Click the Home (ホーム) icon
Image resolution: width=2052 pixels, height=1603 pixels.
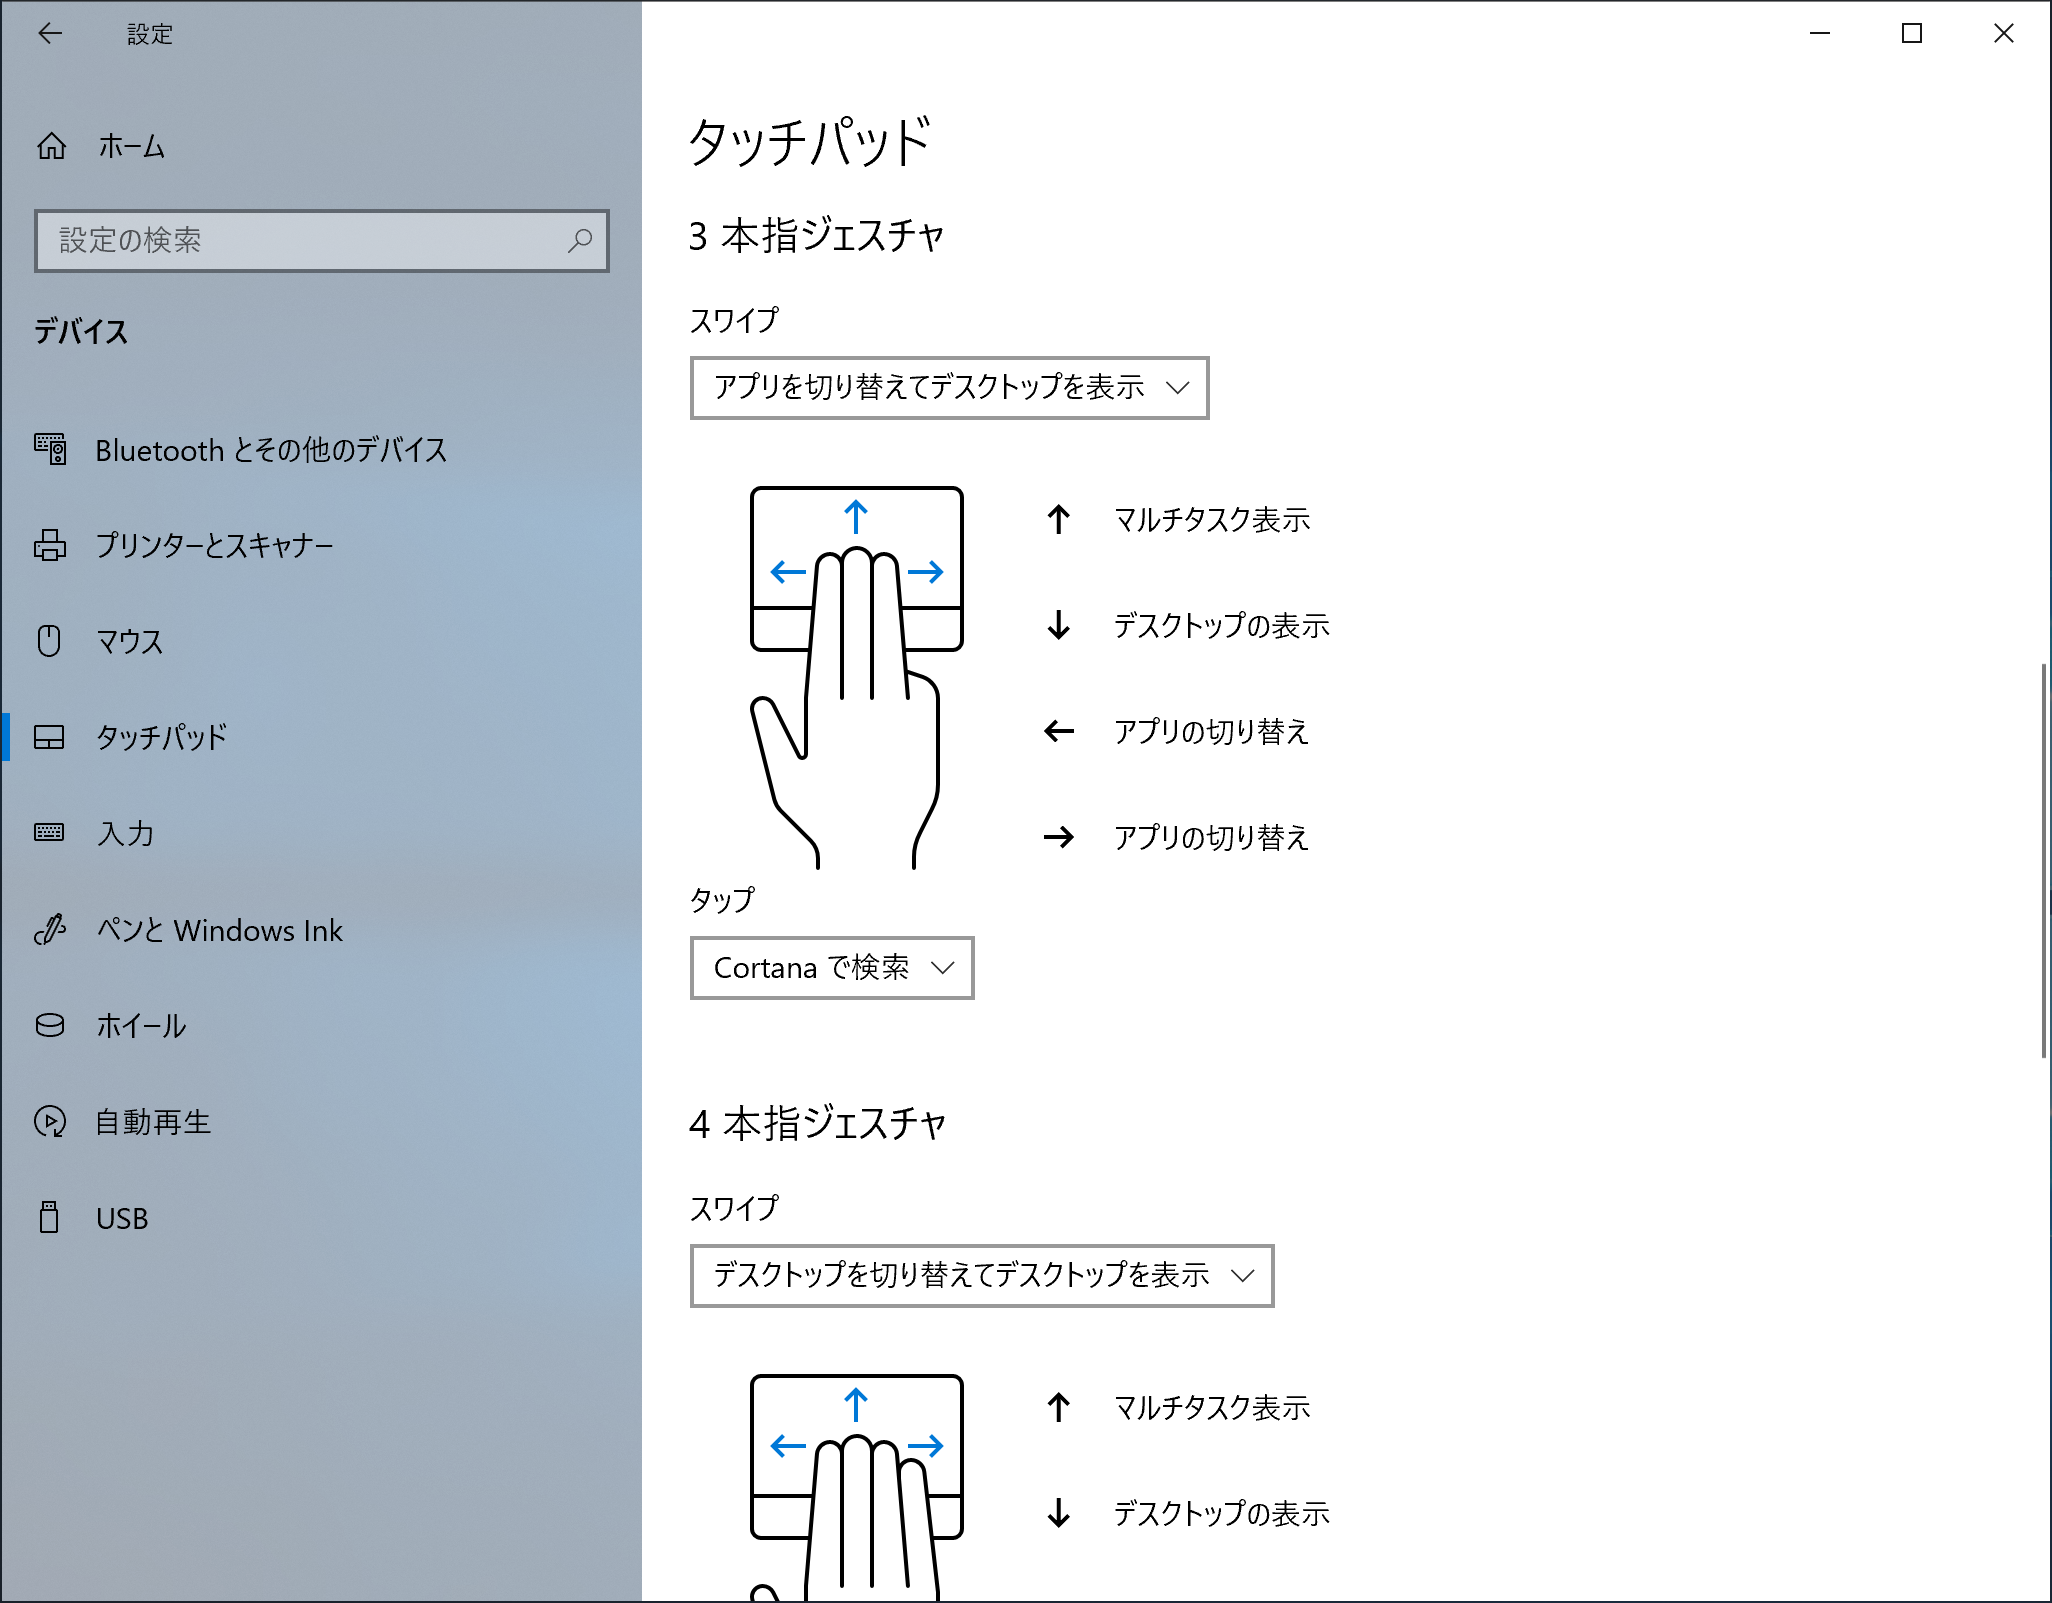pyautogui.click(x=52, y=147)
